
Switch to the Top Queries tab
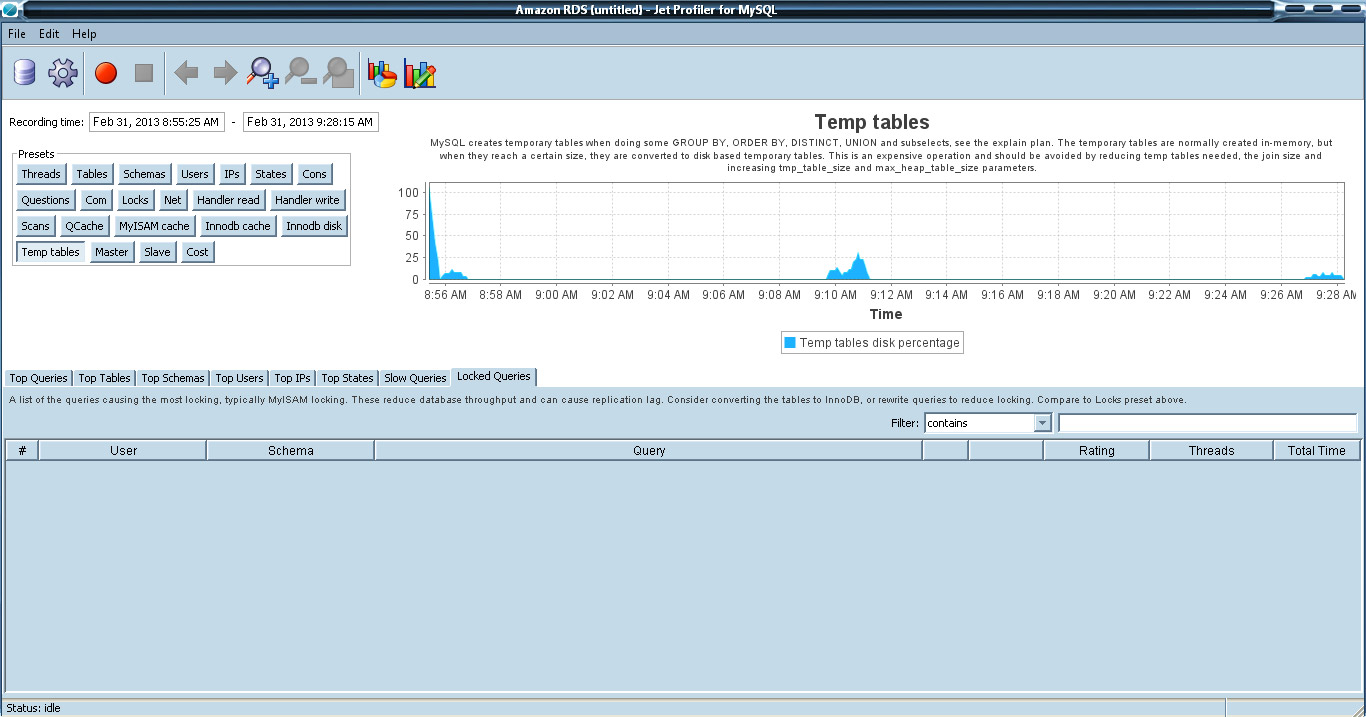[39, 378]
